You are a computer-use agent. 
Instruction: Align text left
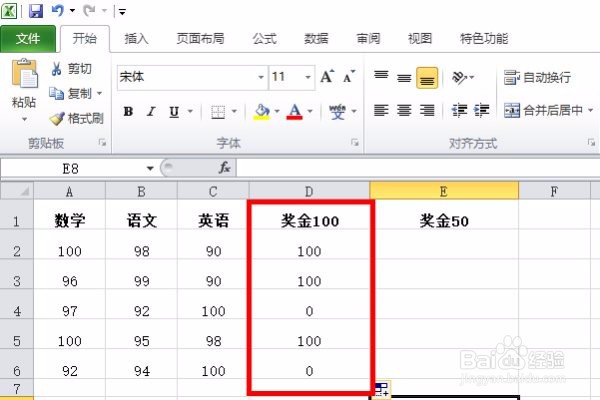(381, 111)
